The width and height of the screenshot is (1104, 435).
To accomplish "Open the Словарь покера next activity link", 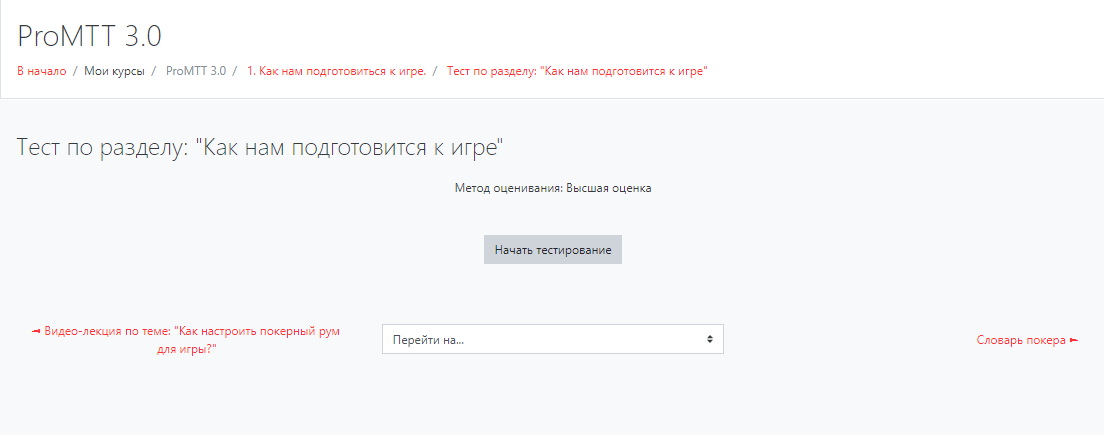I will pyautogui.click(x=1020, y=340).
